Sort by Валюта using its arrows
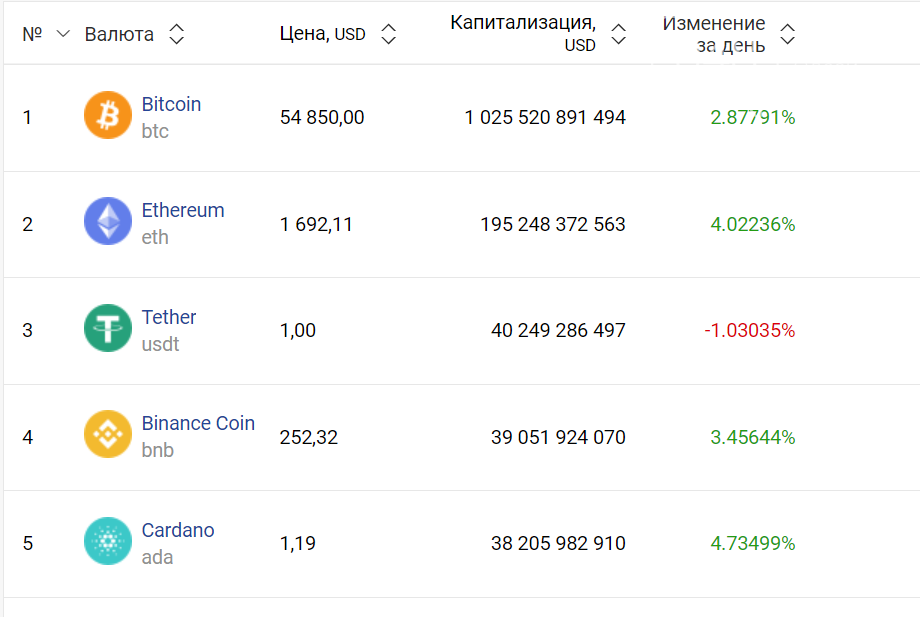920x617 pixels. 177,34
